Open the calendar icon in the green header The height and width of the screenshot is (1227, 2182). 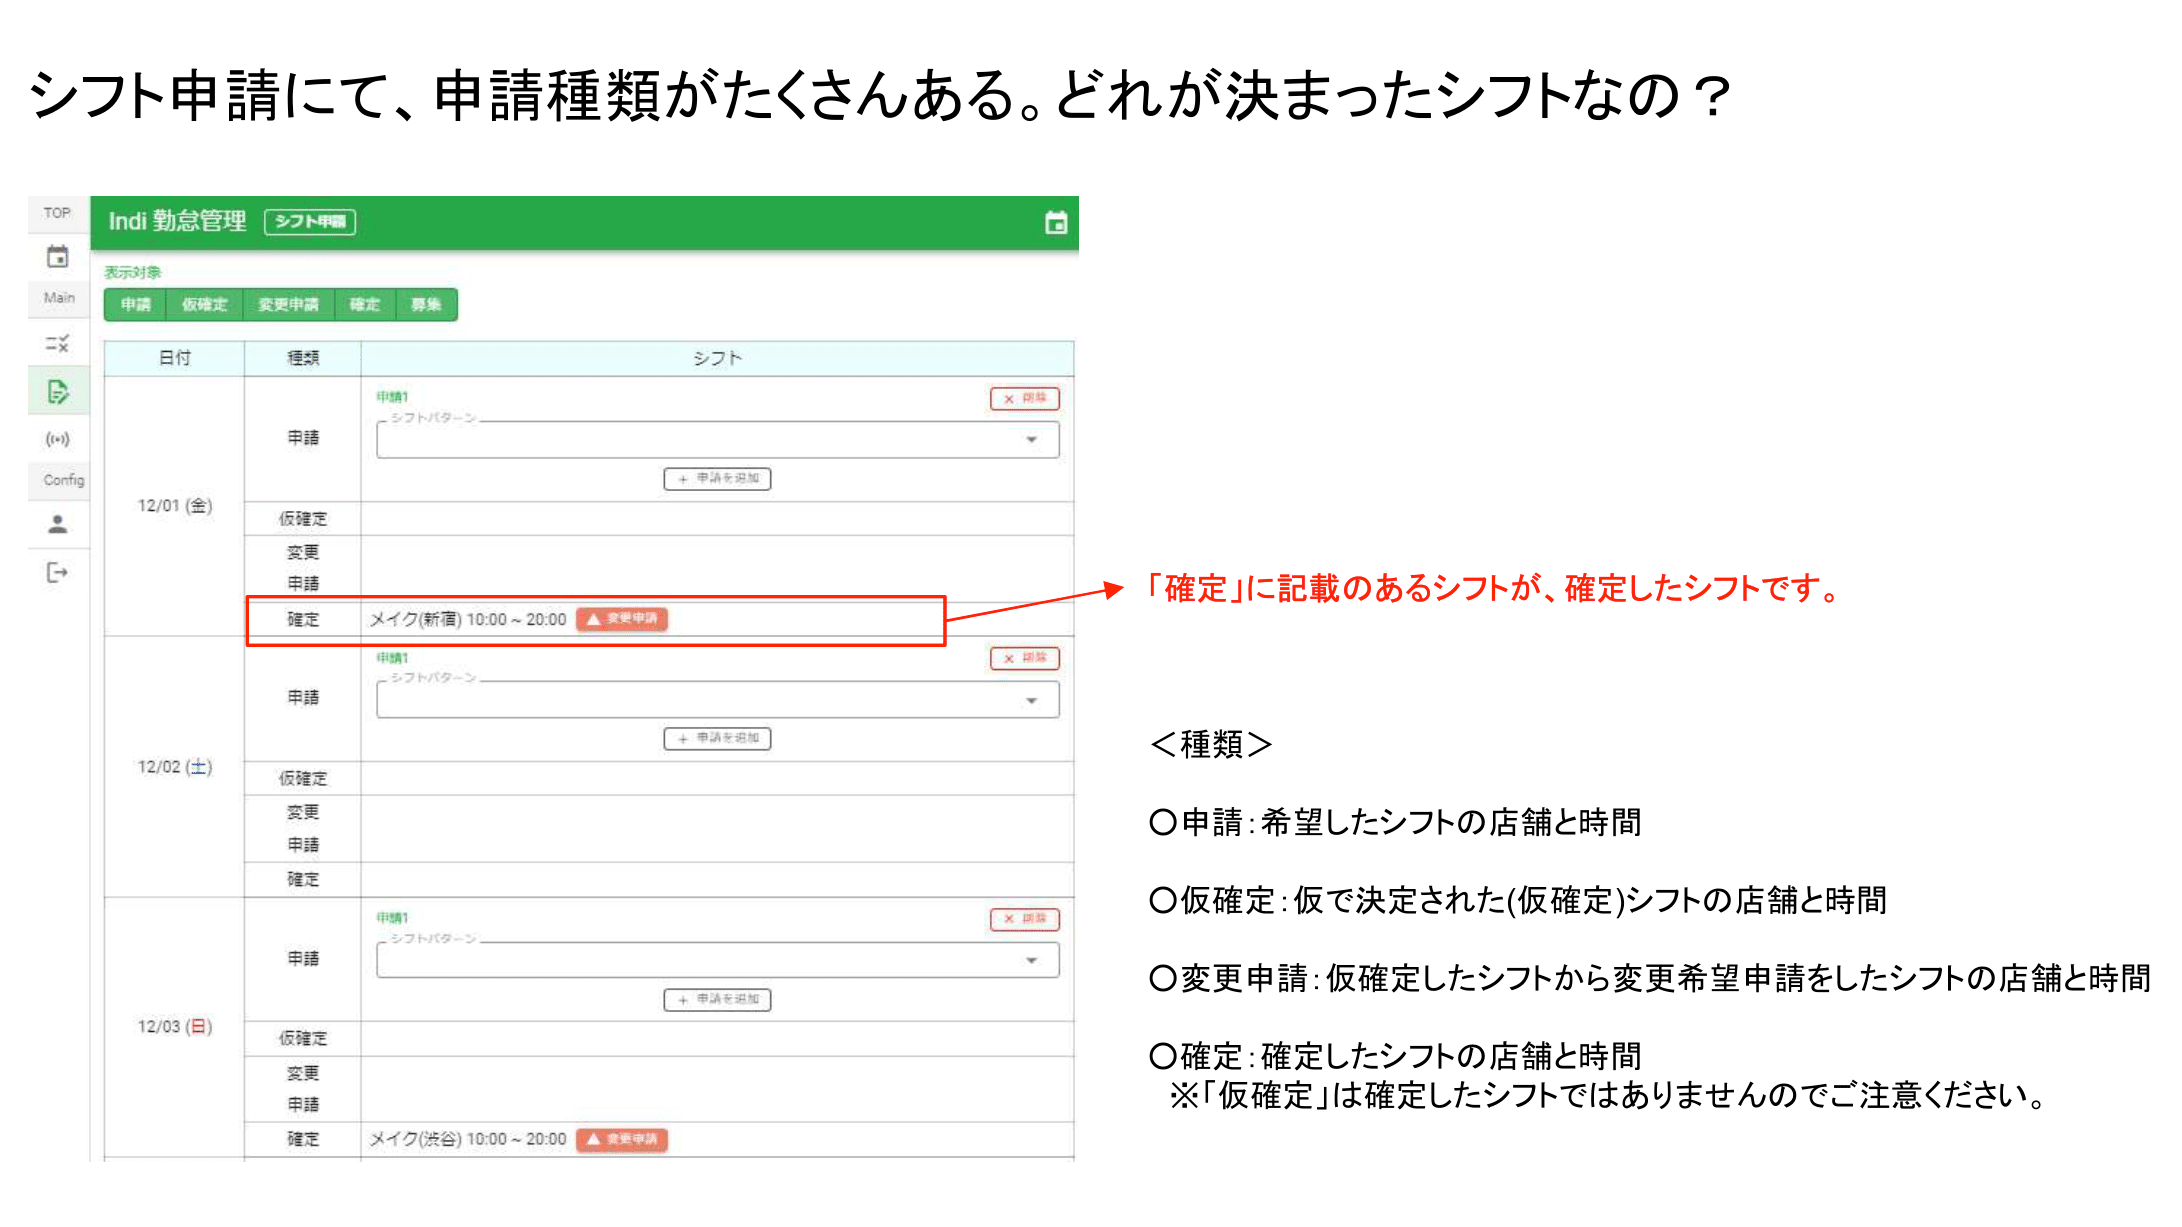pos(1055,222)
